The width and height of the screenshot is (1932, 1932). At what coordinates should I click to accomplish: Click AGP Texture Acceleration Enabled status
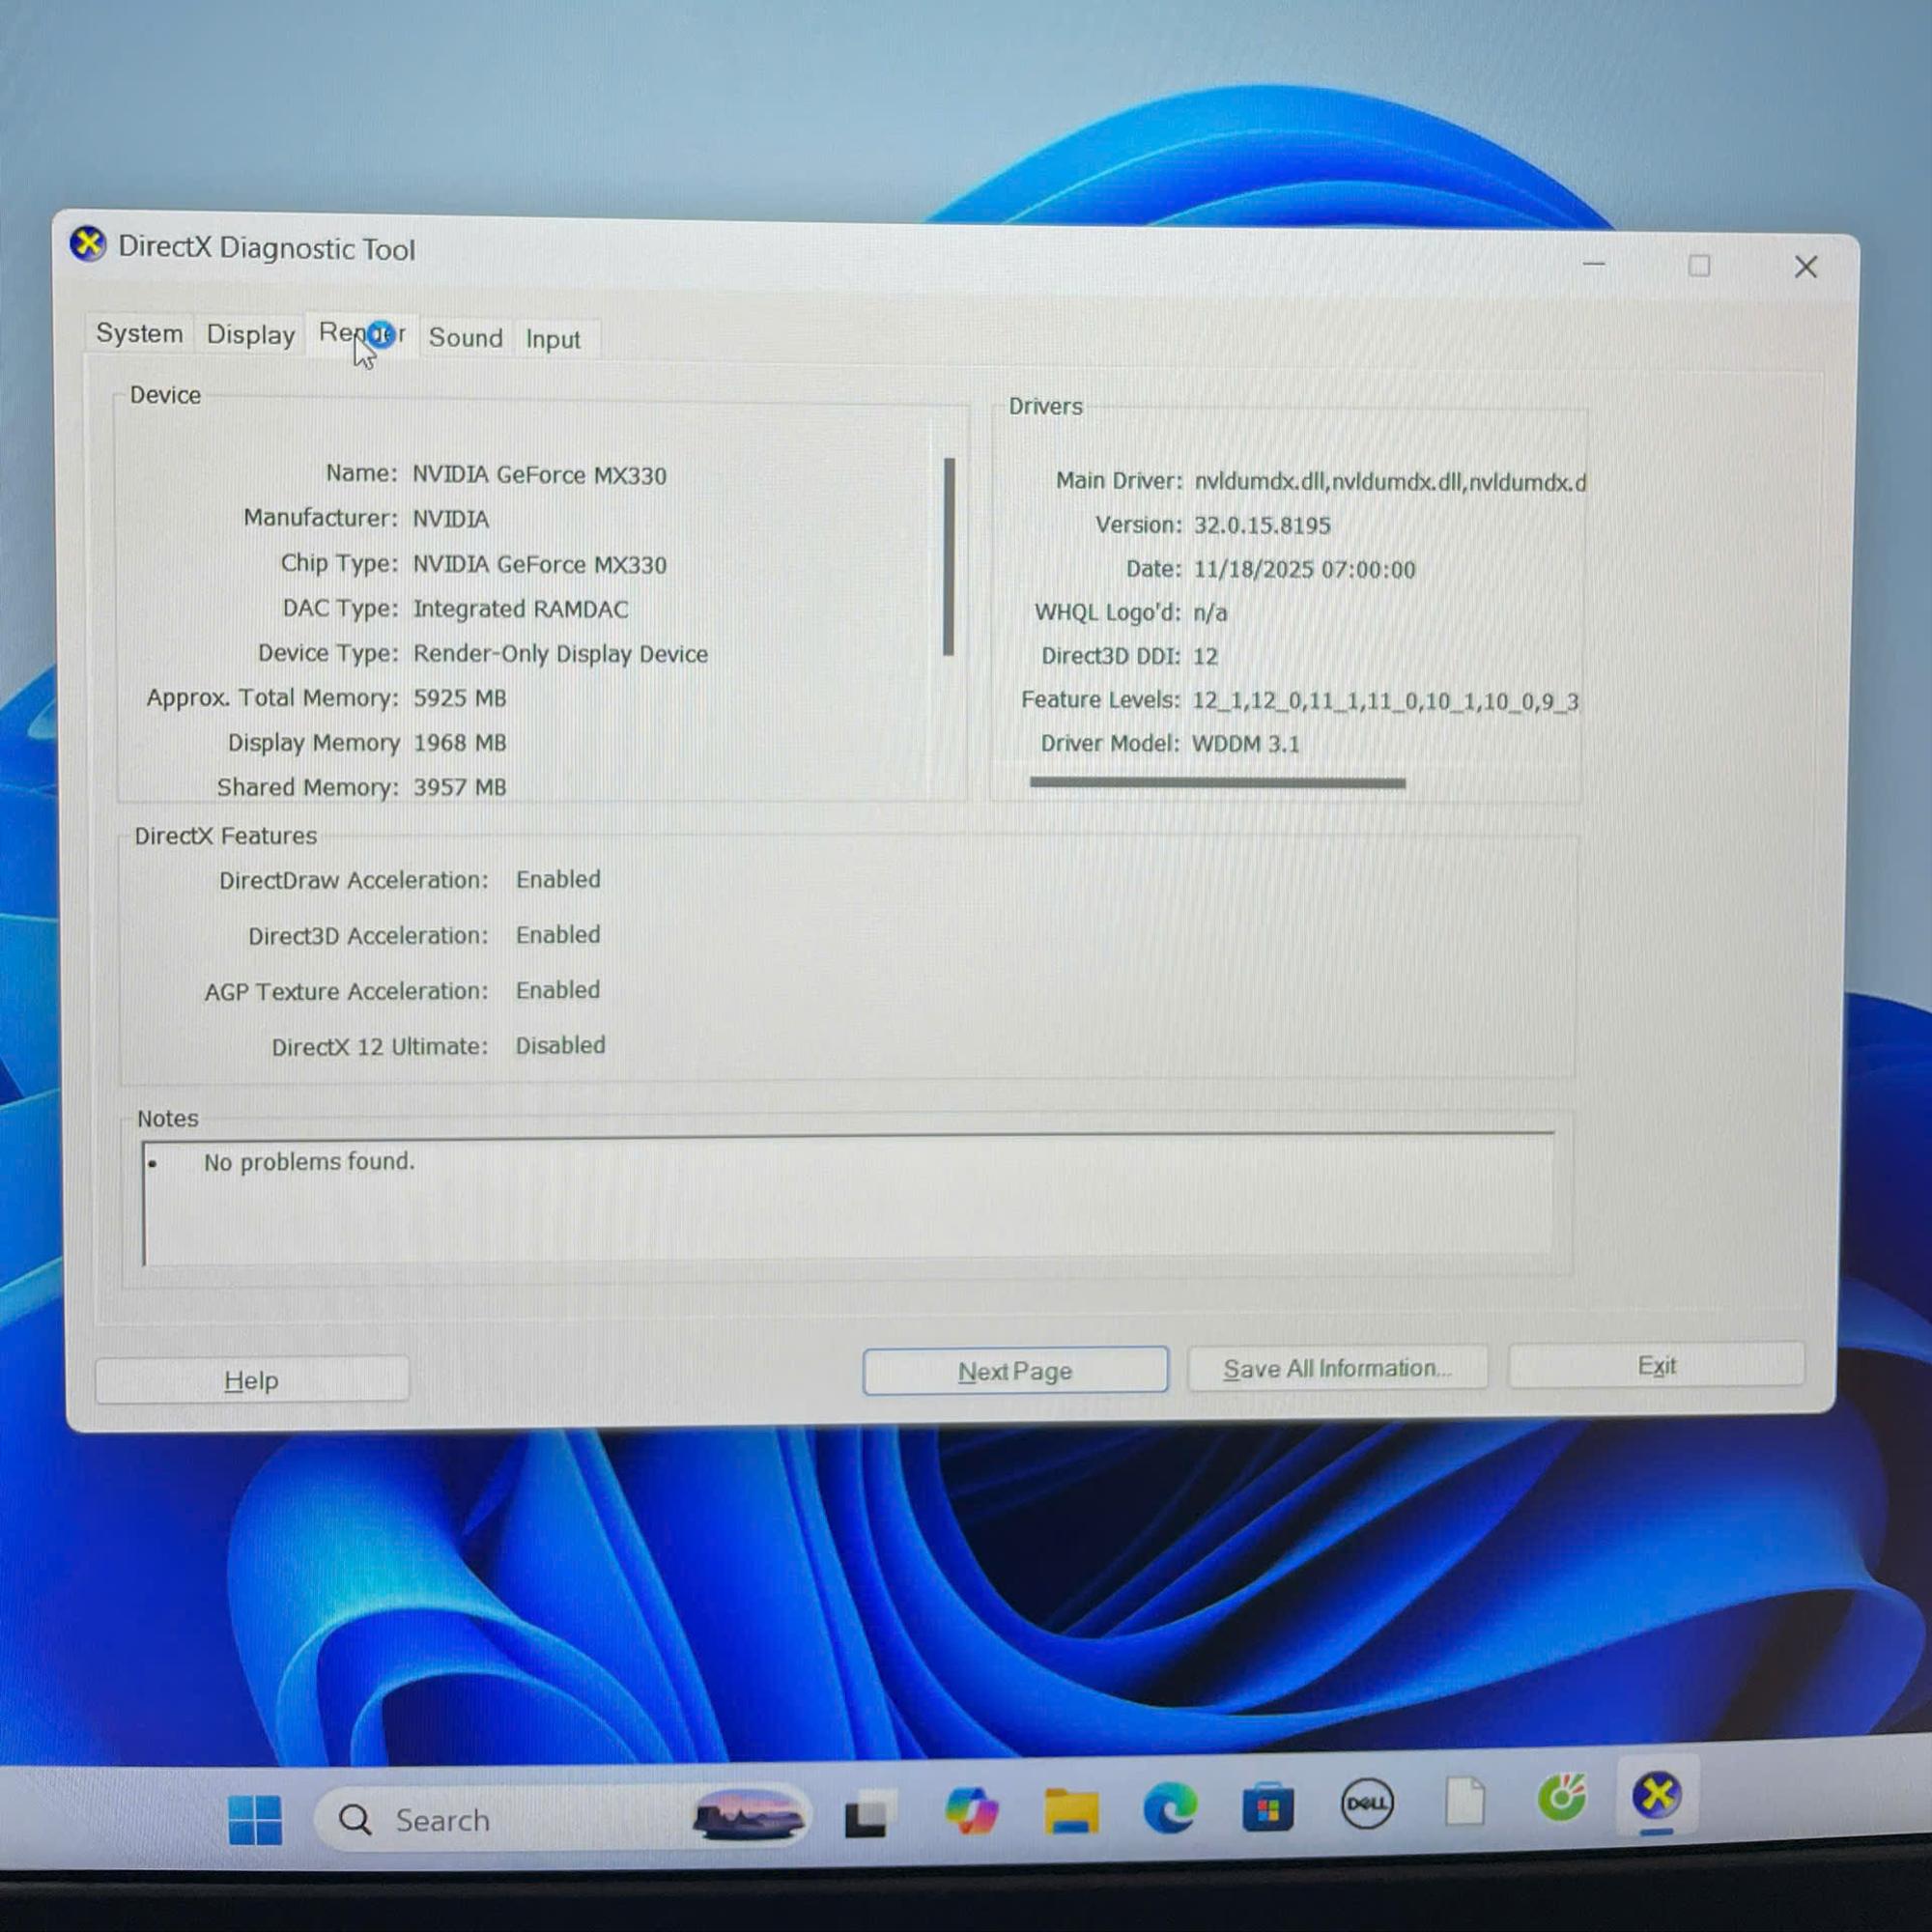pos(558,990)
